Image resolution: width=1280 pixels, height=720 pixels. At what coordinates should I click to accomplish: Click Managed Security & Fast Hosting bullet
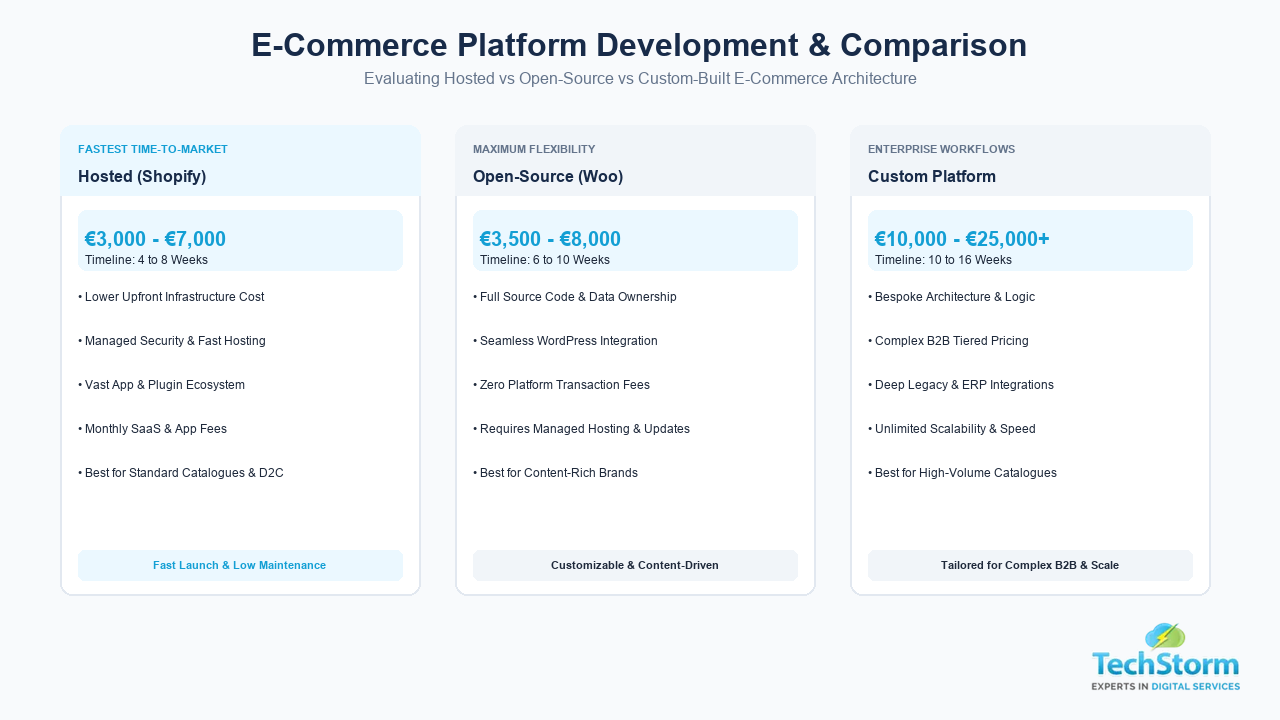point(172,341)
